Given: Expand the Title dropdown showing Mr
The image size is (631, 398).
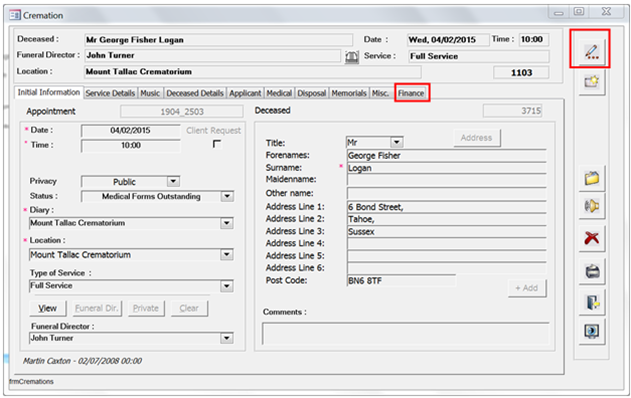Looking at the screenshot, I should 396,142.
